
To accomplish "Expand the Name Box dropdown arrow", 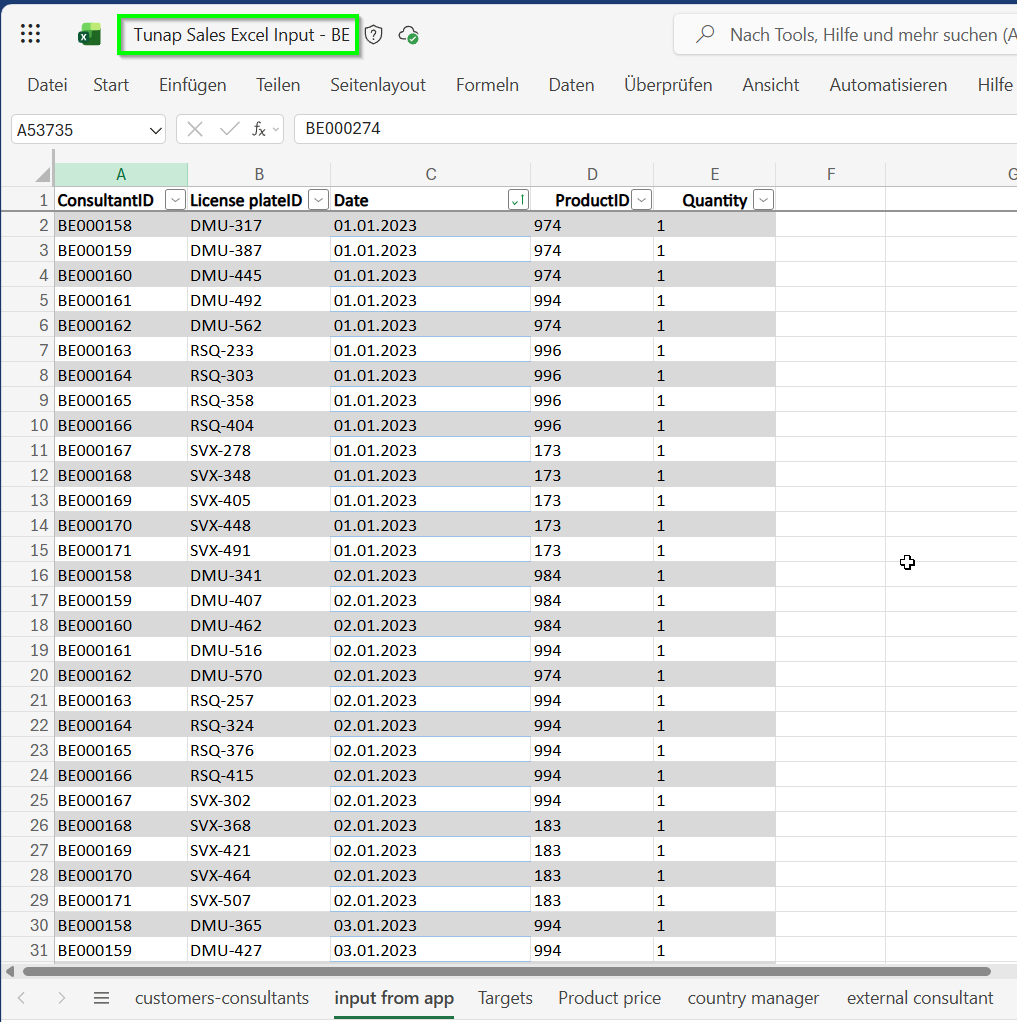I will (155, 130).
